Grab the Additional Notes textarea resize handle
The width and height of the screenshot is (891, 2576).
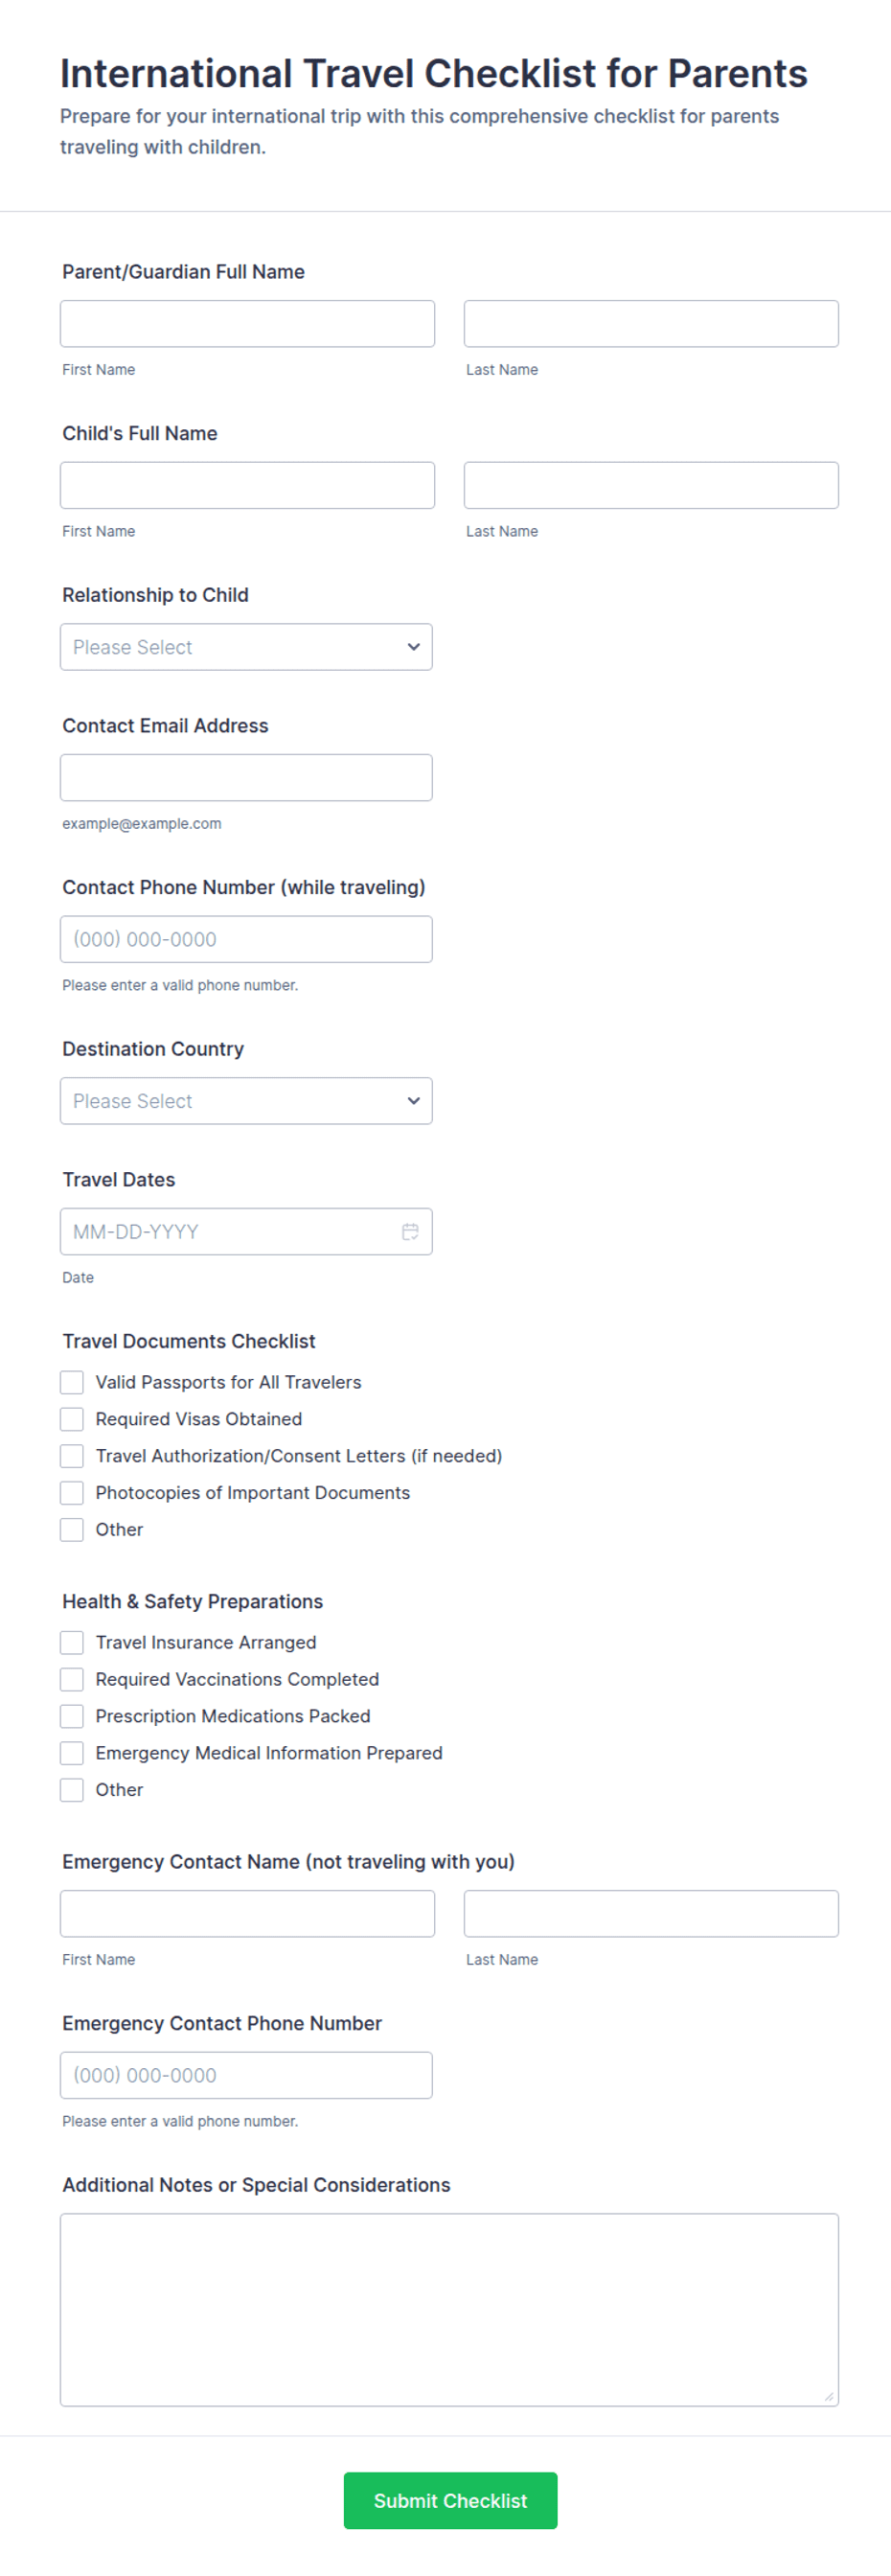829,2396
